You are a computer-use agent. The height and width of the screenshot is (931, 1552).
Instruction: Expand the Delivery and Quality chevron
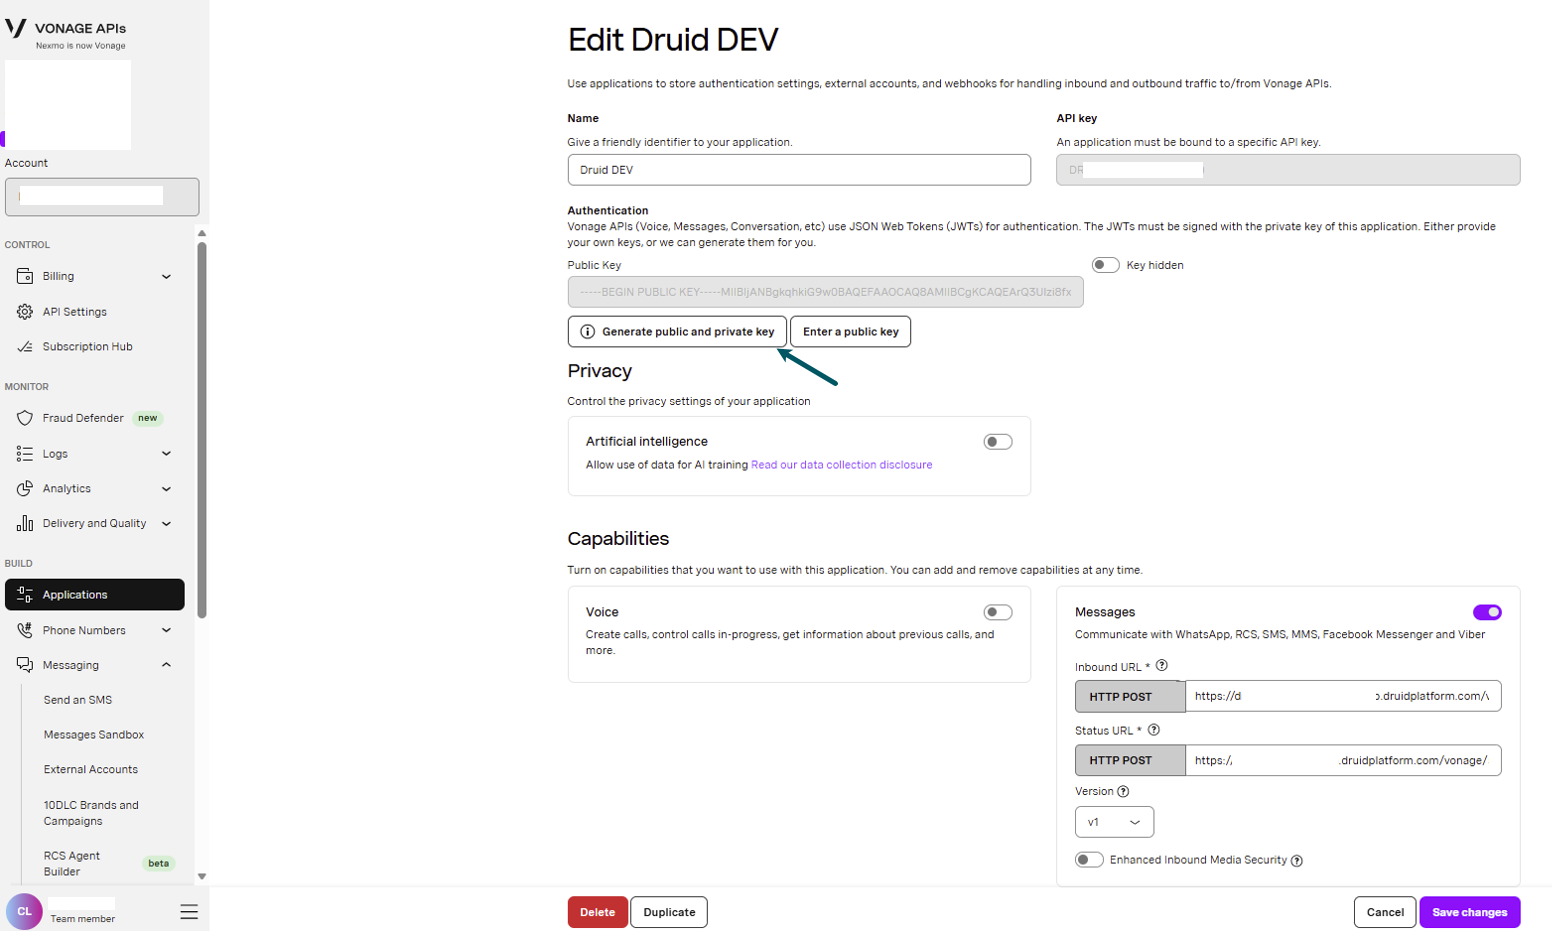[166, 524]
